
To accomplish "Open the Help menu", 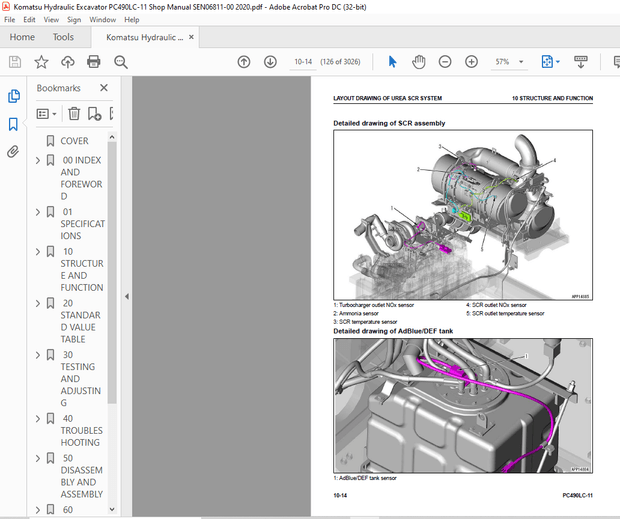I will (x=132, y=20).
